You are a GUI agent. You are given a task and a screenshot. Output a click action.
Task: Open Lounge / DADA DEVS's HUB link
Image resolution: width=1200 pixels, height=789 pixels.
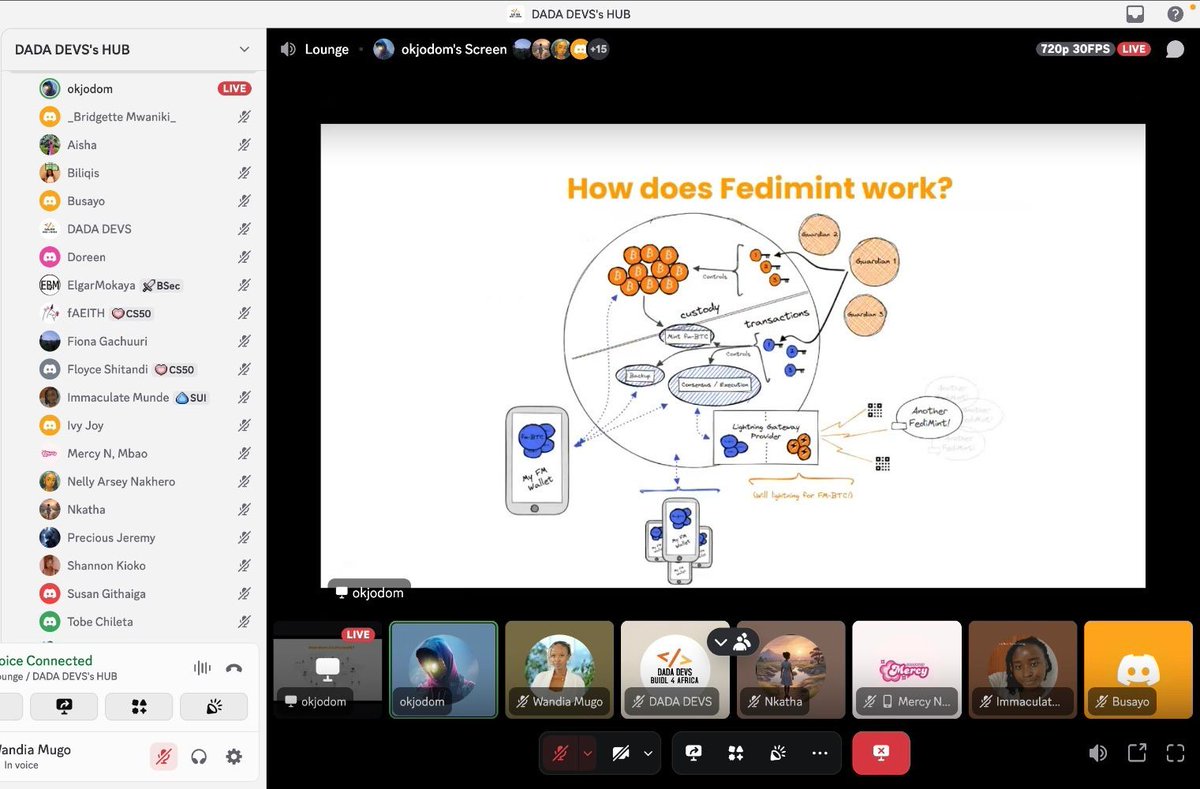[59, 677]
